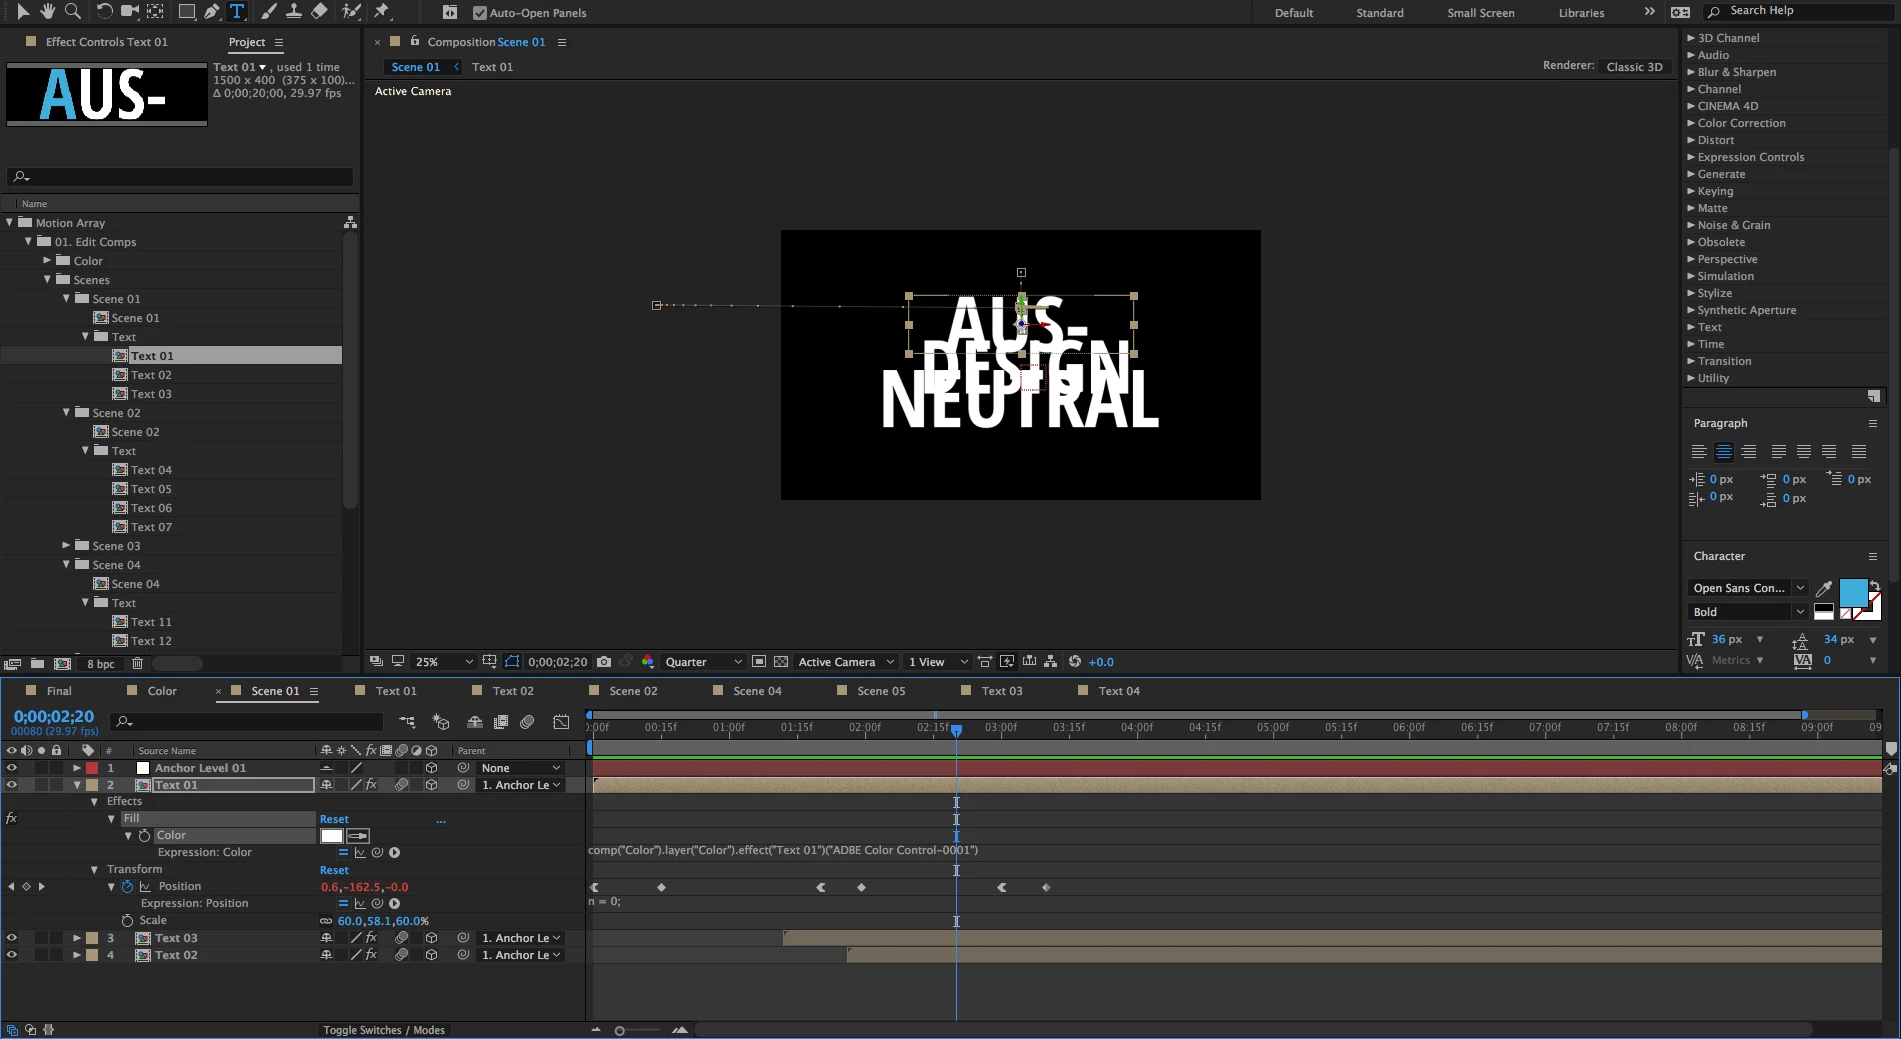1901x1039 pixels.
Task: Click the reset exposure icon
Action: point(1074,661)
